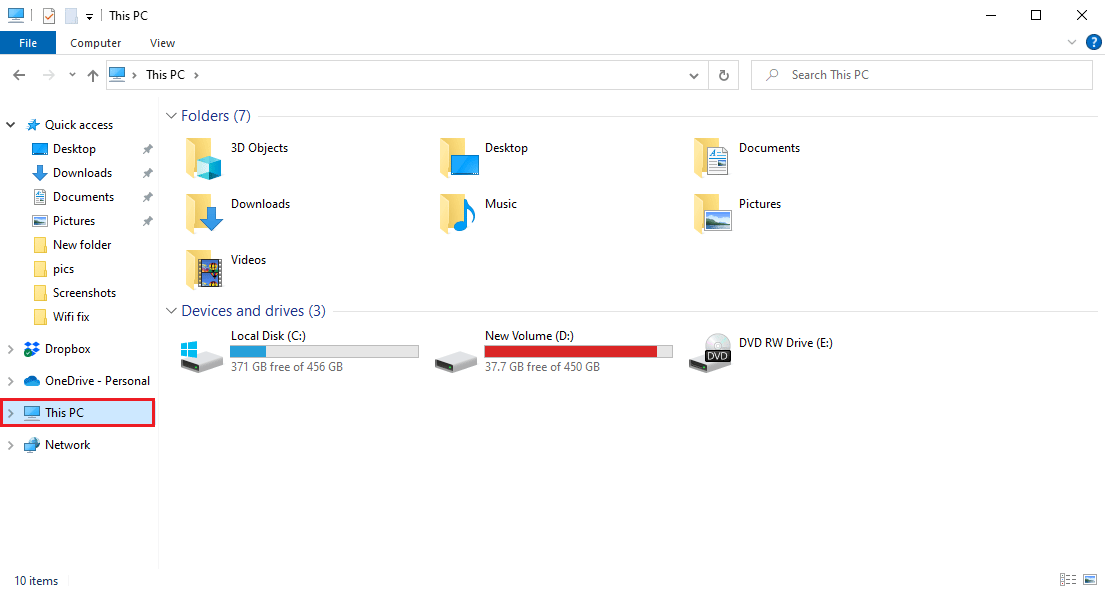Click the Quick access label

pos(79,125)
